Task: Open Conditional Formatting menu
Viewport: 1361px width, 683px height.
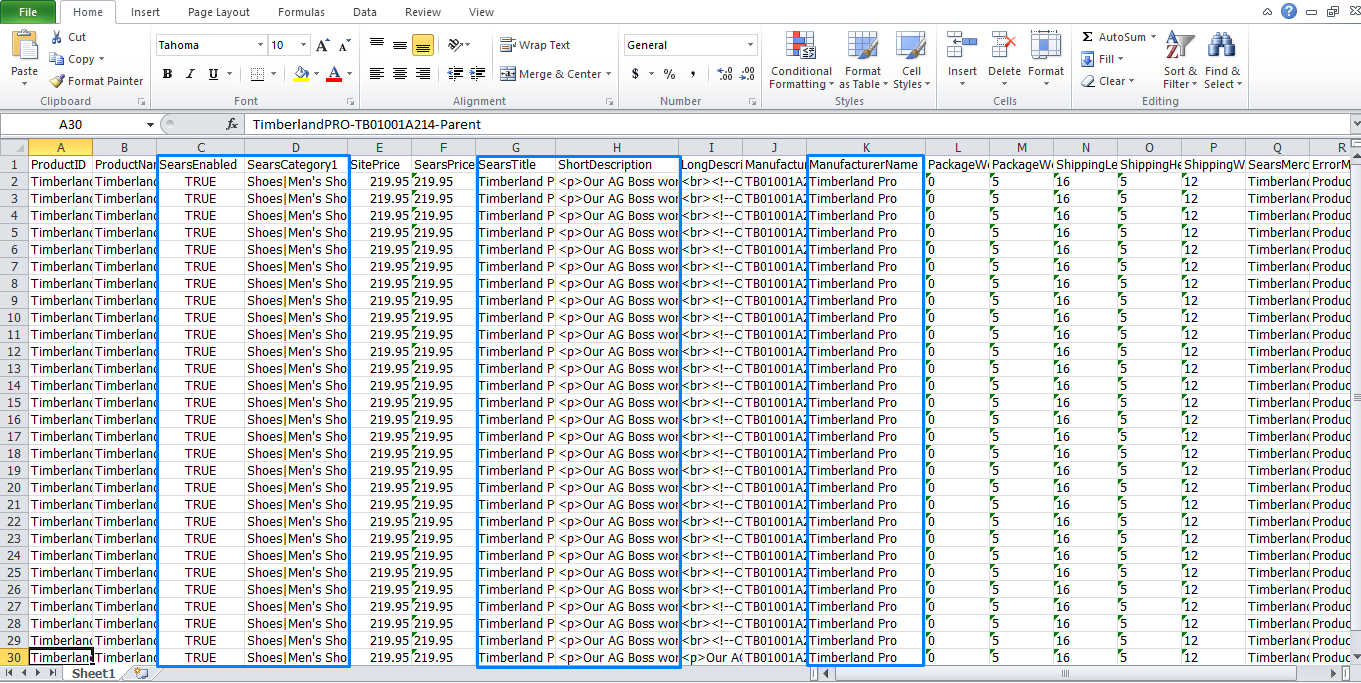Action: tap(801, 60)
